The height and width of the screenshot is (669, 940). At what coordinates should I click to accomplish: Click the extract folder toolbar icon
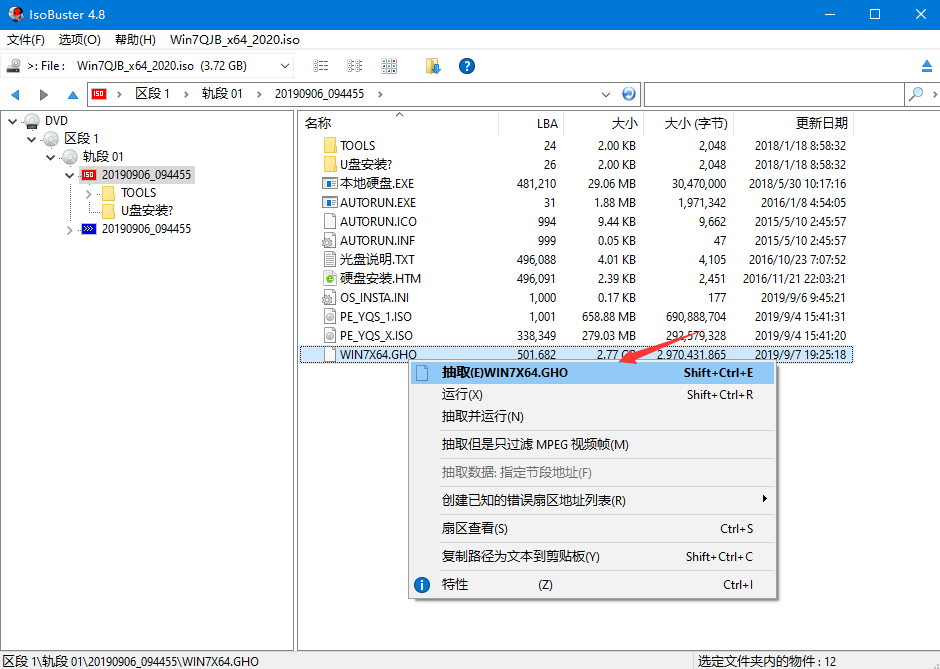pyautogui.click(x=433, y=66)
